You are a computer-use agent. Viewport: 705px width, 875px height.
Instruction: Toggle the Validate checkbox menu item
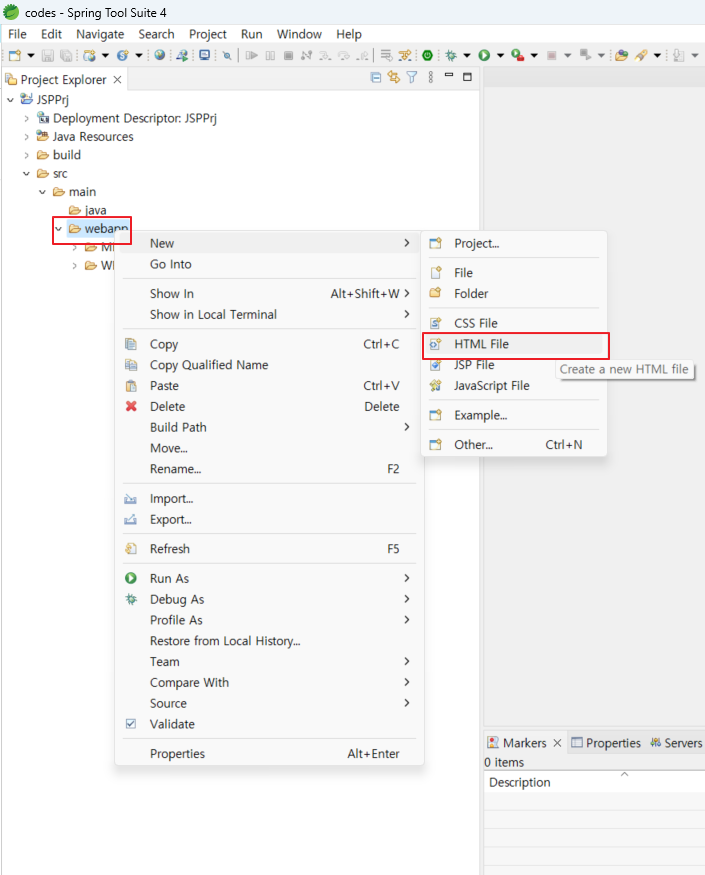269,724
